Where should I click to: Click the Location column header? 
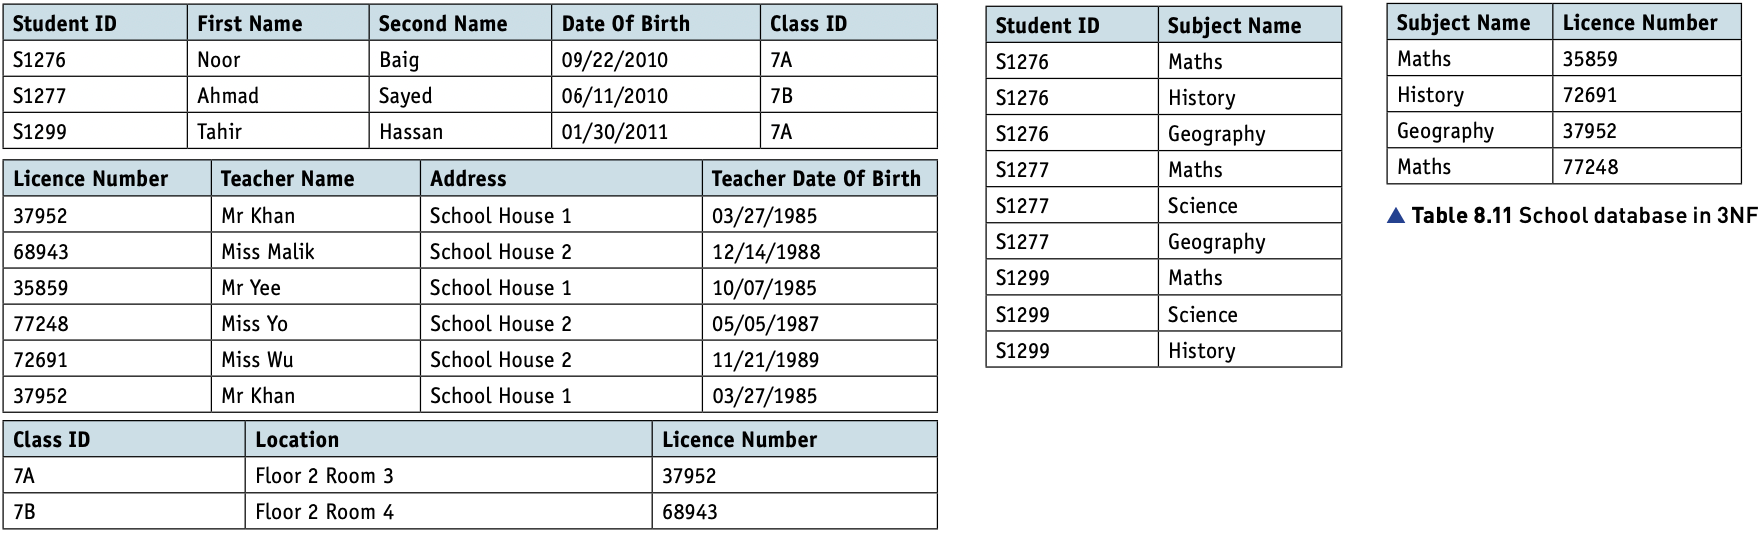coord(449,439)
